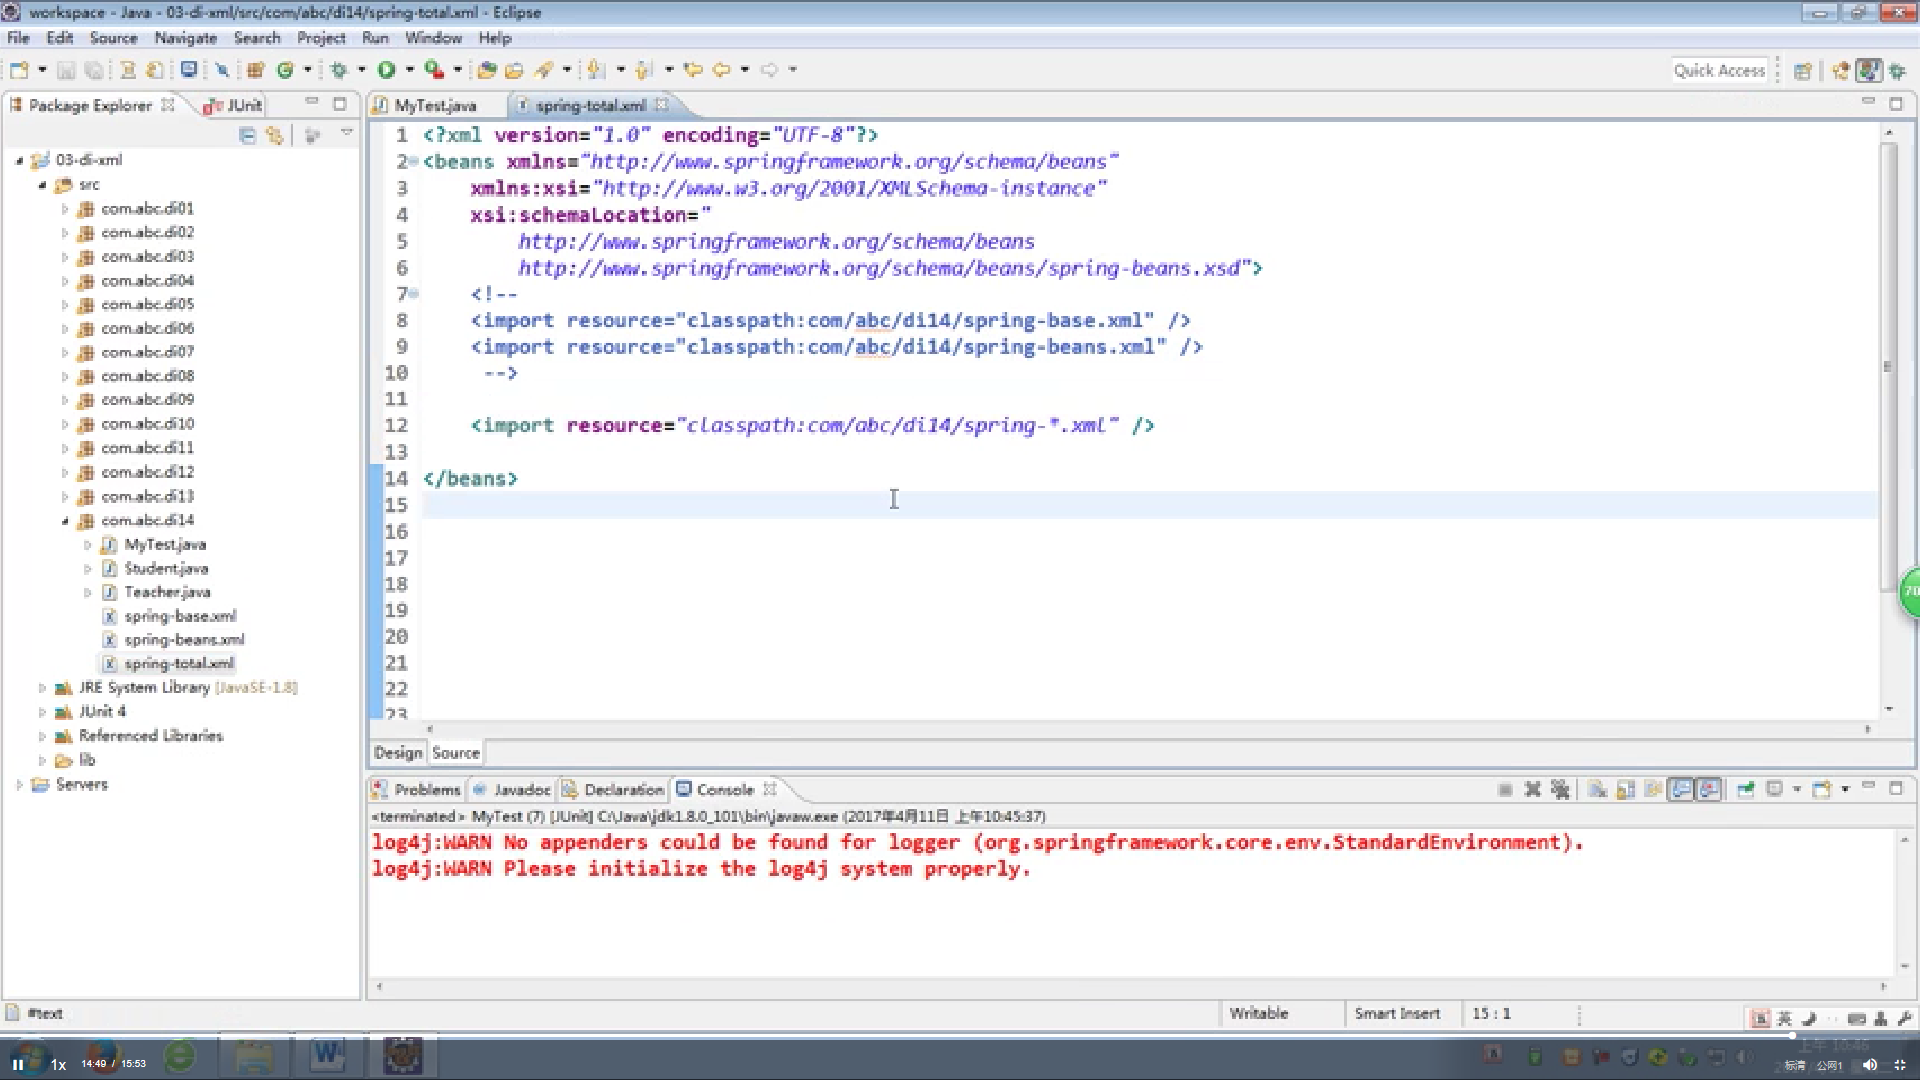
Task: Minimize the Package Explorer view
Action: (312, 103)
